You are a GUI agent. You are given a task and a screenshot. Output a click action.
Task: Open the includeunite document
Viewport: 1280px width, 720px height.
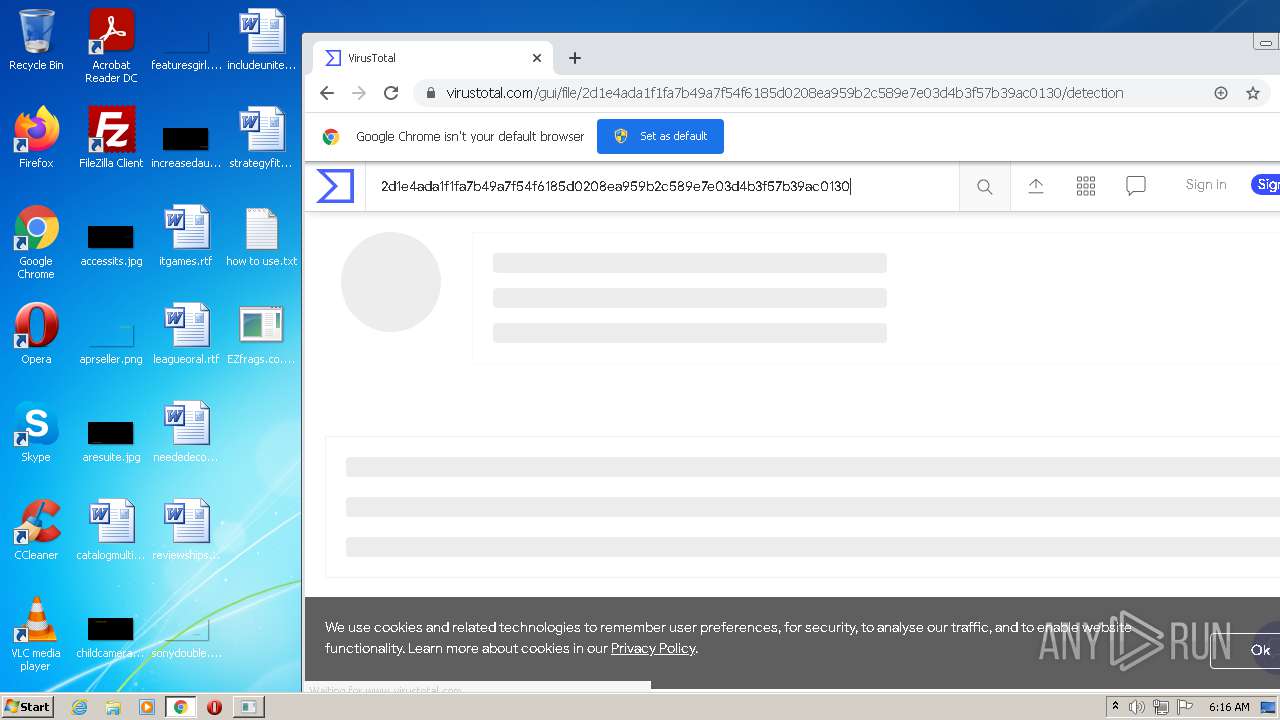point(262,40)
